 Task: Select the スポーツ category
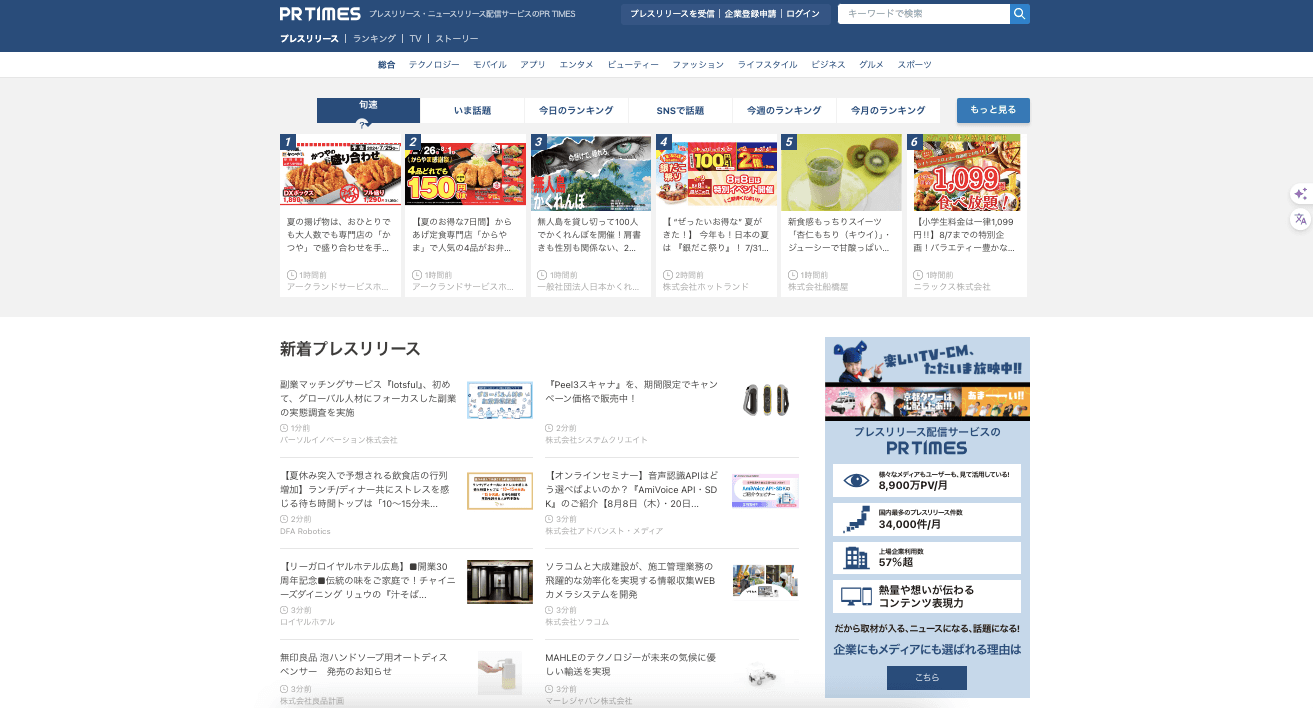(x=914, y=65)
